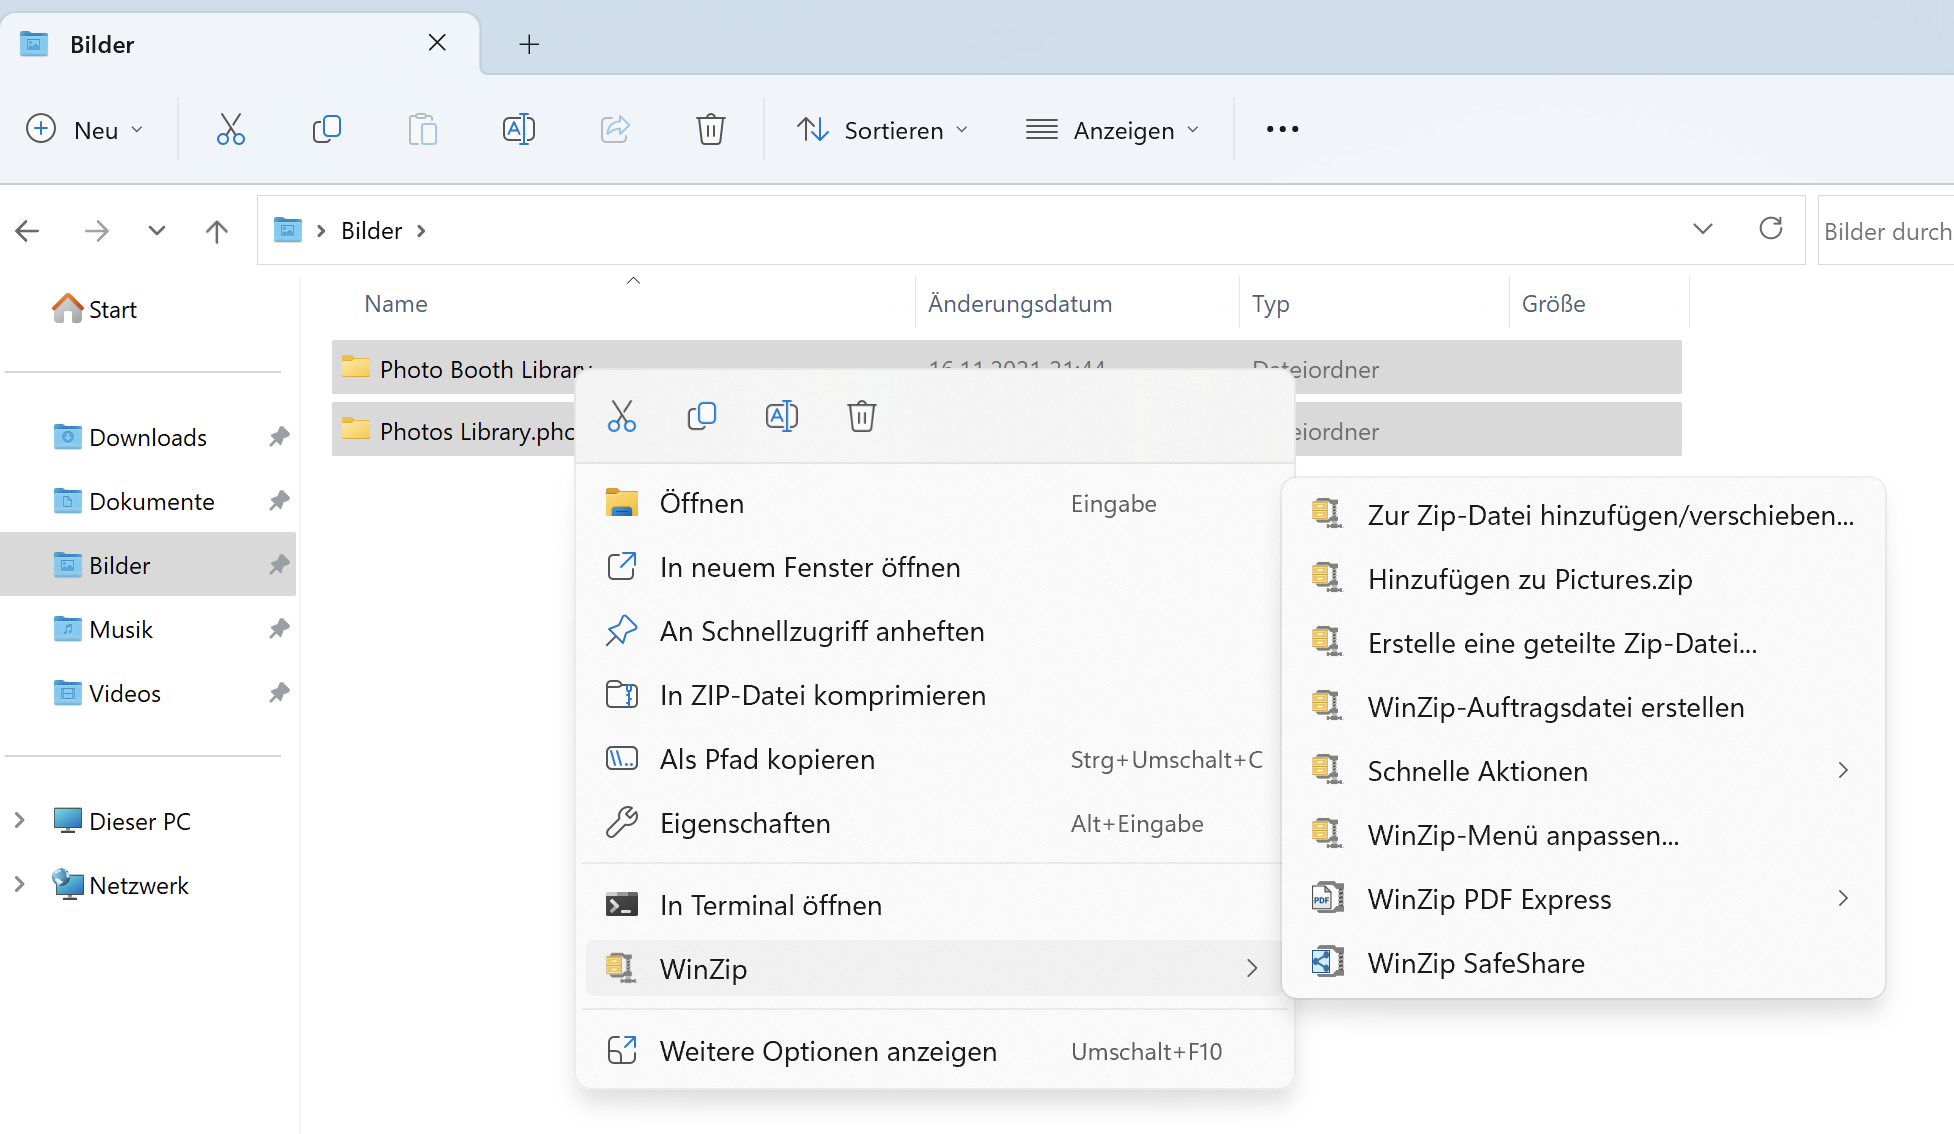
Task: Choose In Terminal öffnen
Action: [934, 905]
